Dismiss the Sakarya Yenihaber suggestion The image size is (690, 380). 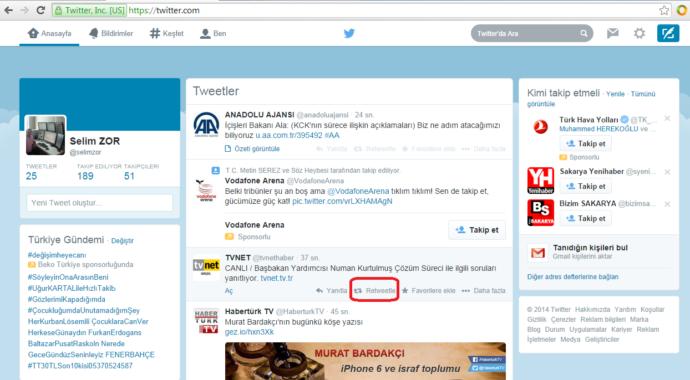(x=667, y=172)
